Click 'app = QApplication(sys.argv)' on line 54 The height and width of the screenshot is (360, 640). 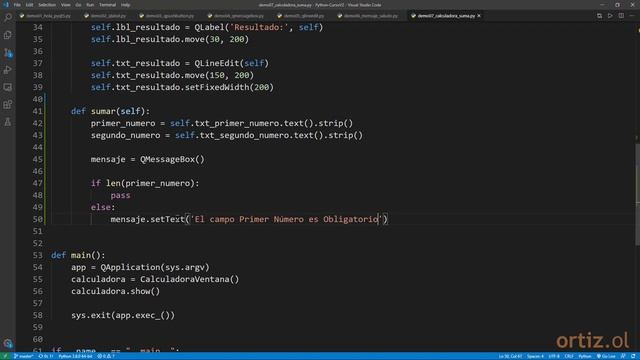[140, 267]
